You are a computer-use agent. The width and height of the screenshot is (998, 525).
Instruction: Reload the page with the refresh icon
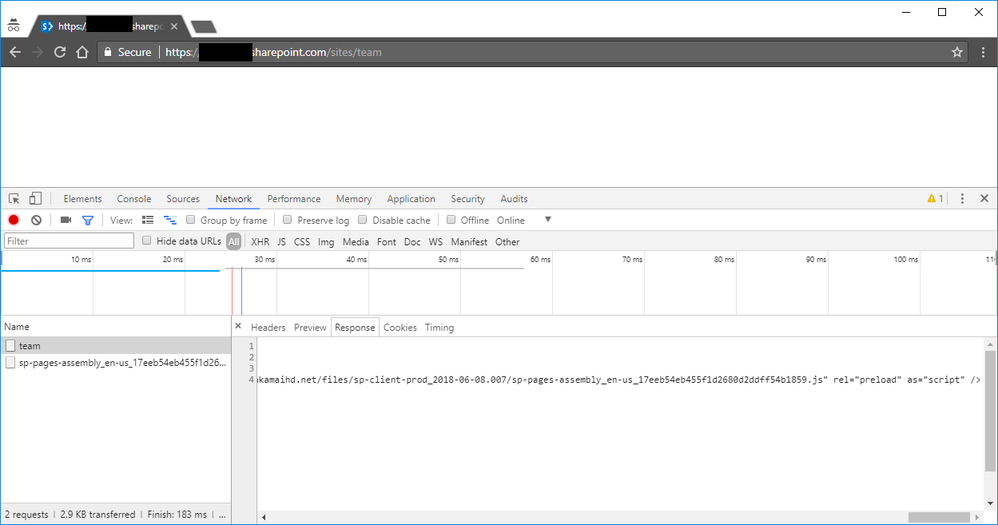pos(60,52)
